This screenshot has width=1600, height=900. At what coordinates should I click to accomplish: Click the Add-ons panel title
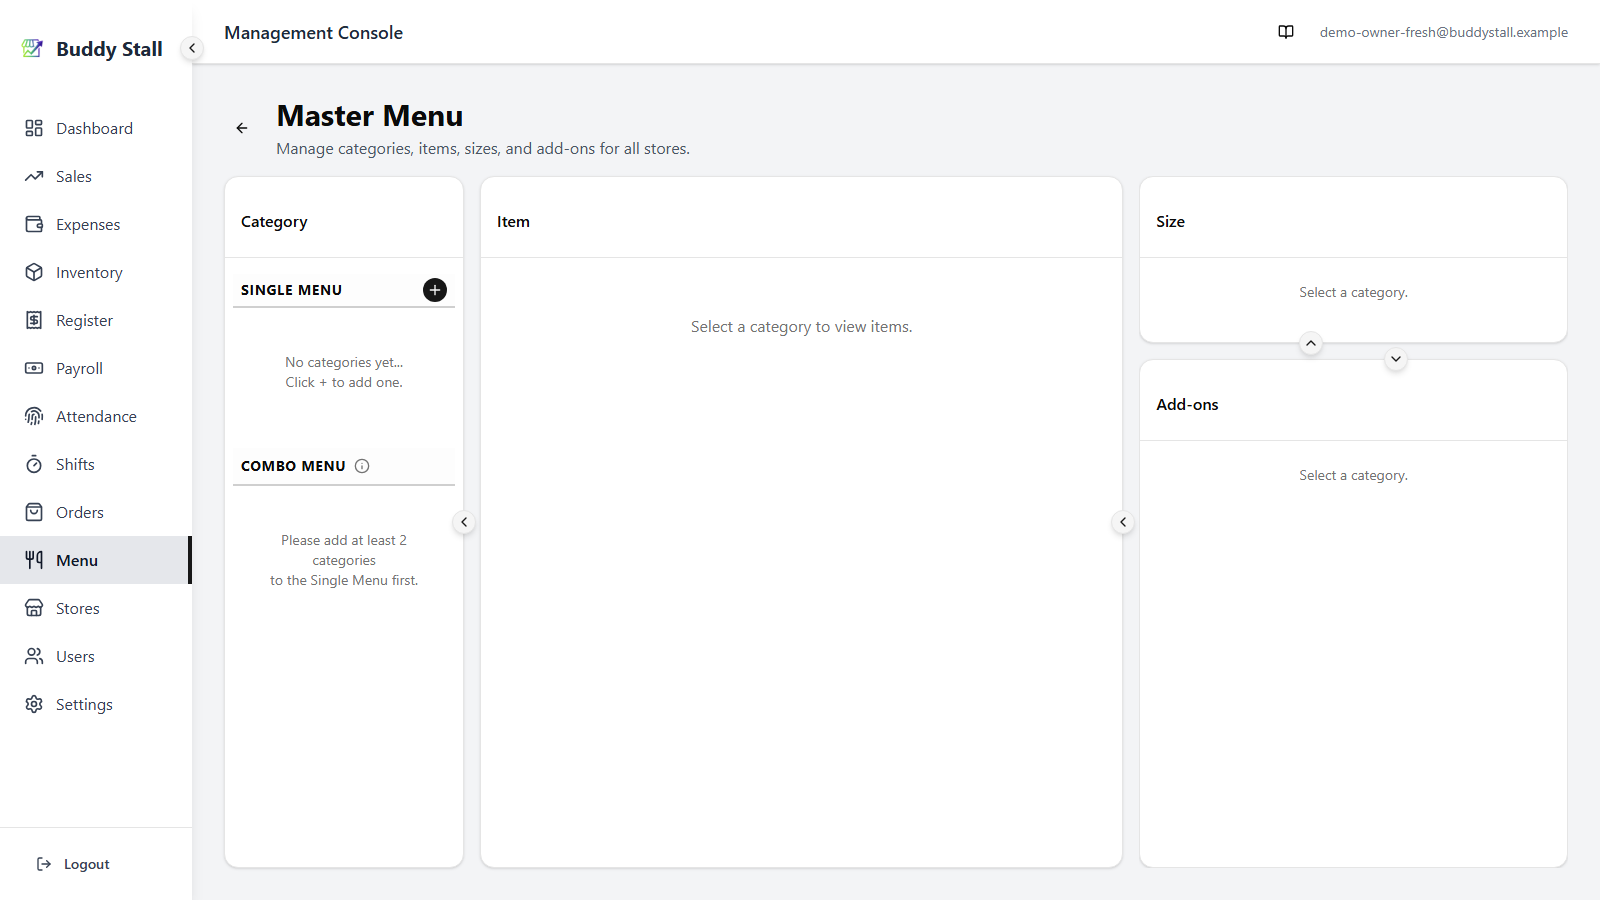coord(1187,405)
